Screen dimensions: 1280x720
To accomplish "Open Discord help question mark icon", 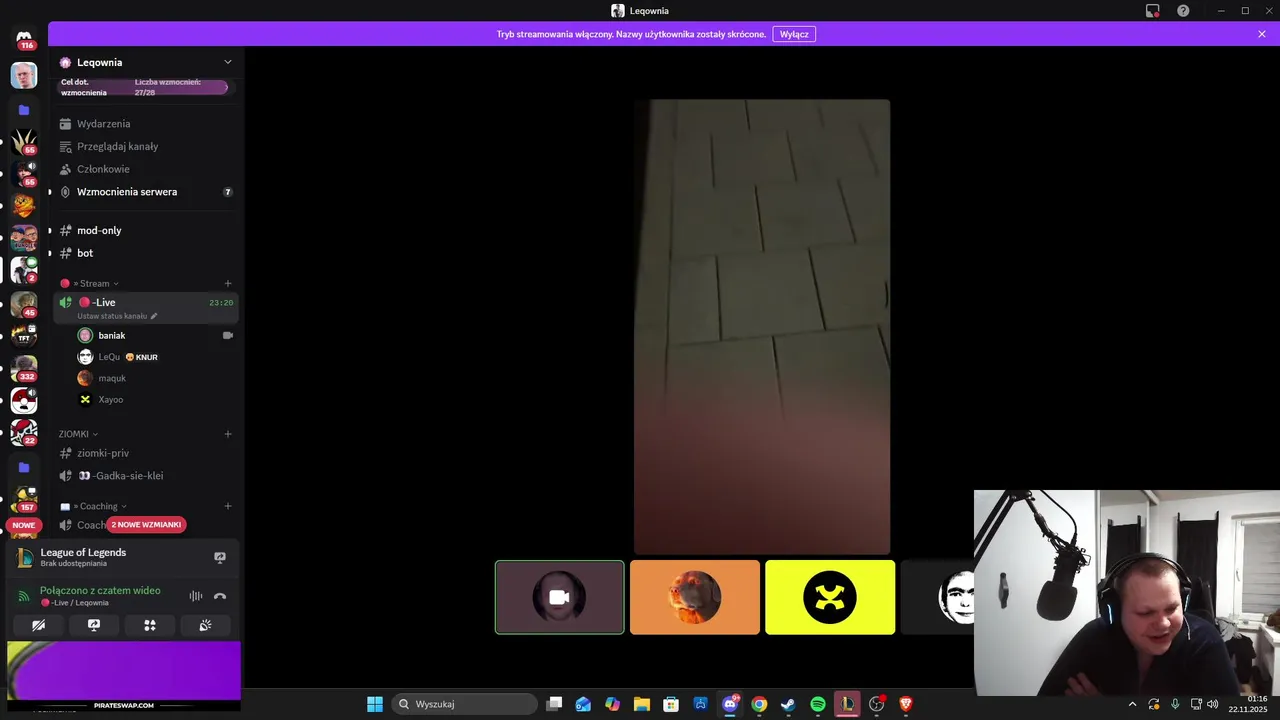I will click(1184, 11).
